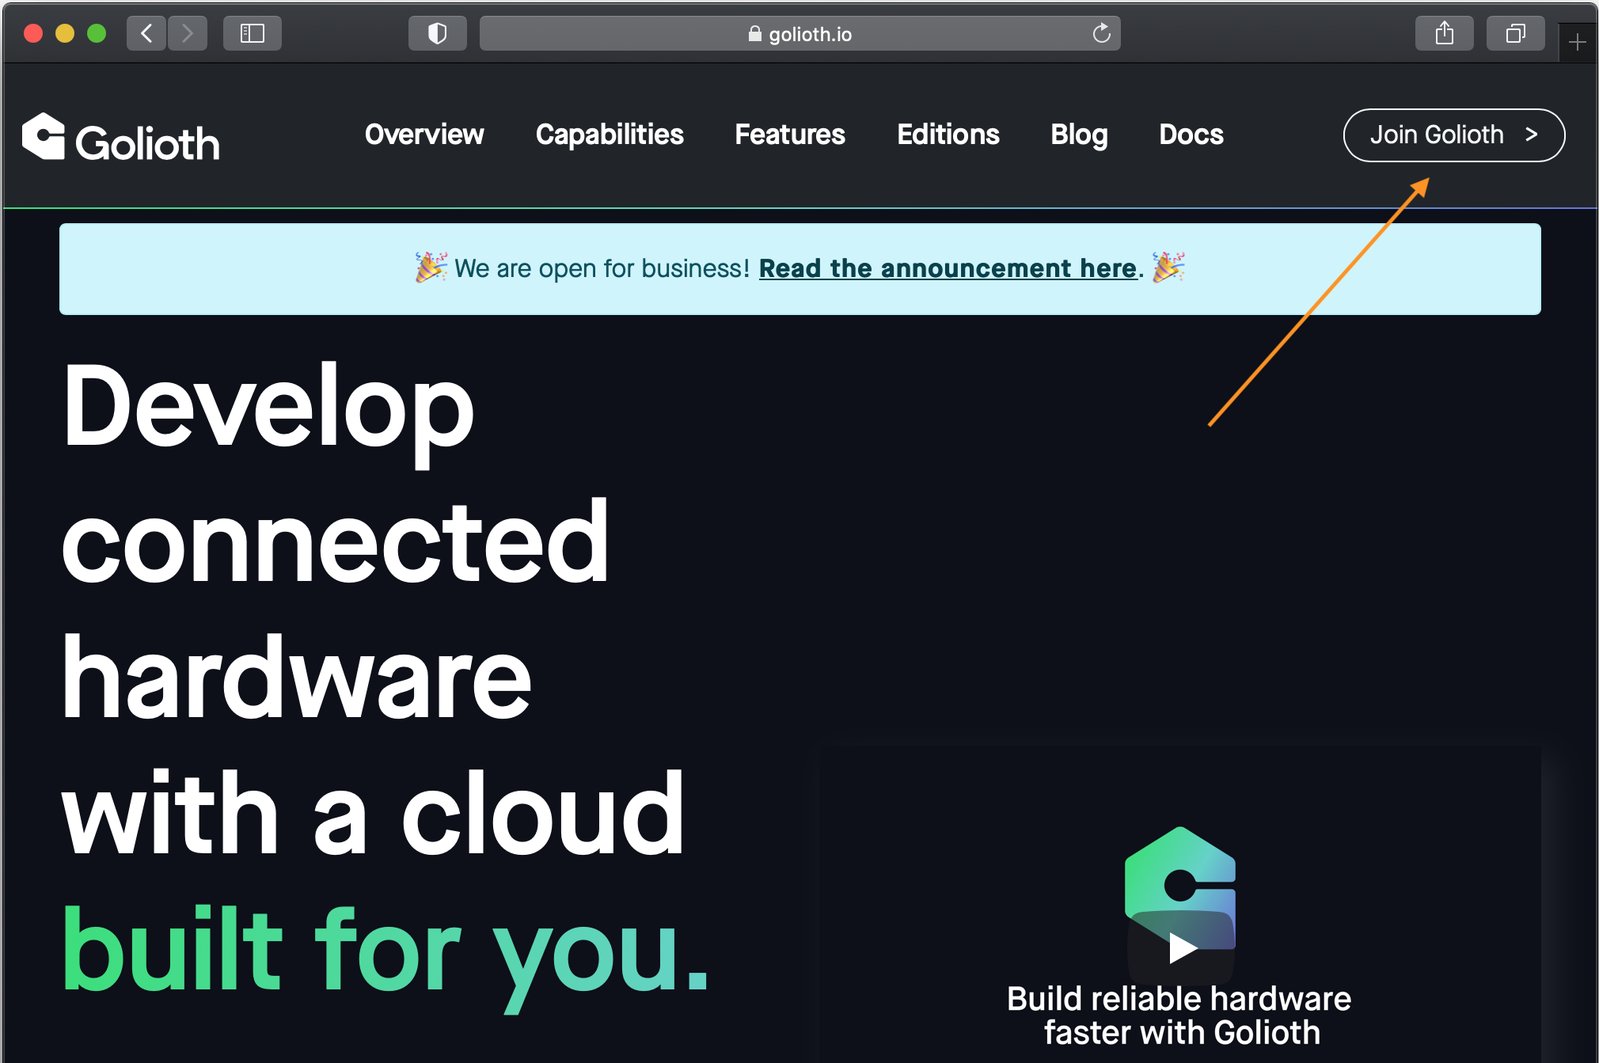1599x1063 pixels.
Task: Open the privacy shield report icon
Action: 437,34
